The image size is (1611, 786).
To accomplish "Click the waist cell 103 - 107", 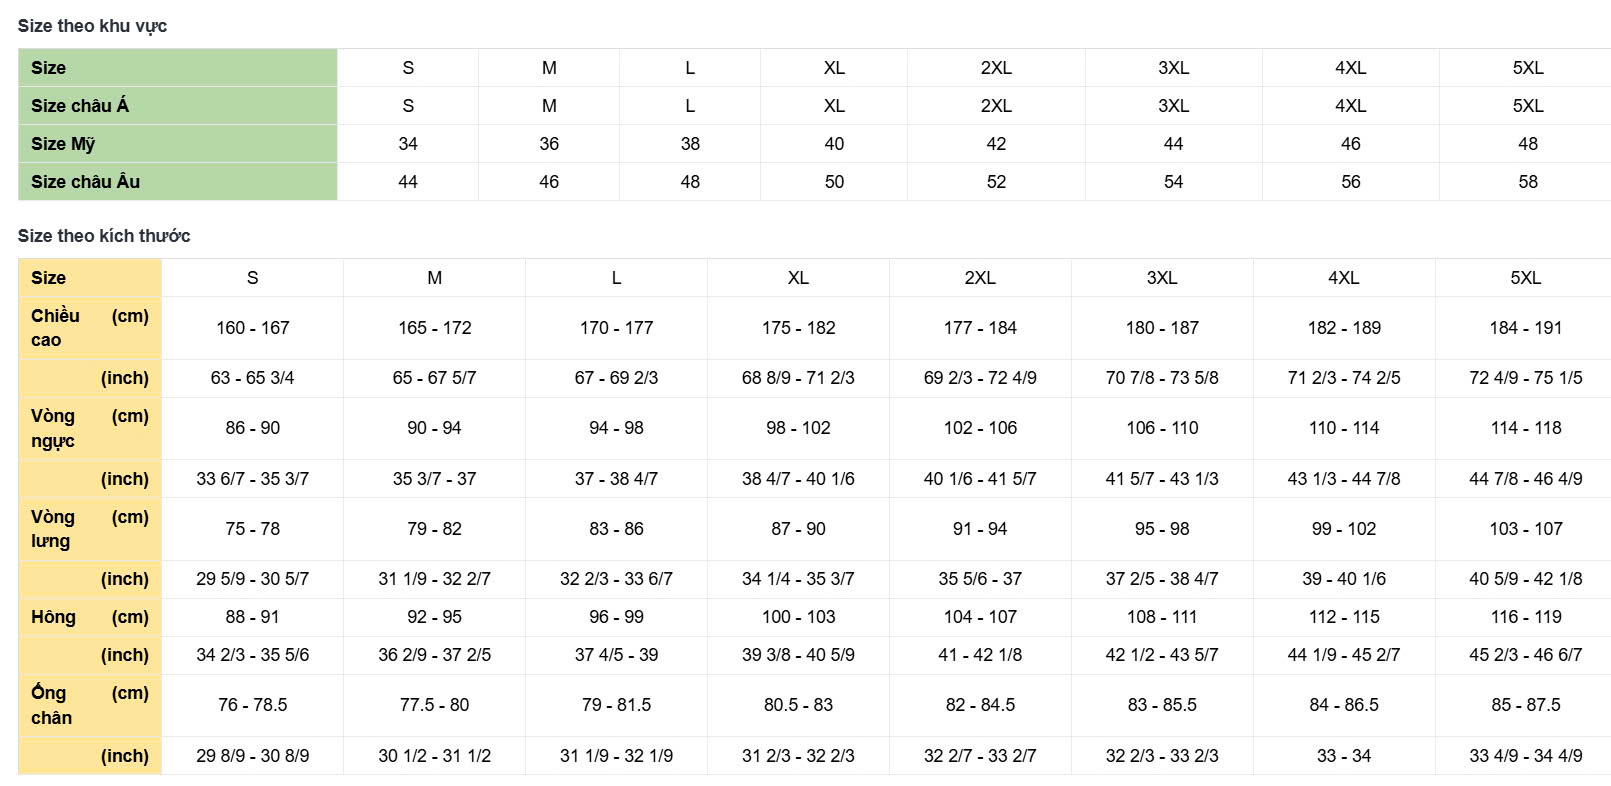I will pyautogui.click(x=1525, y=529).
